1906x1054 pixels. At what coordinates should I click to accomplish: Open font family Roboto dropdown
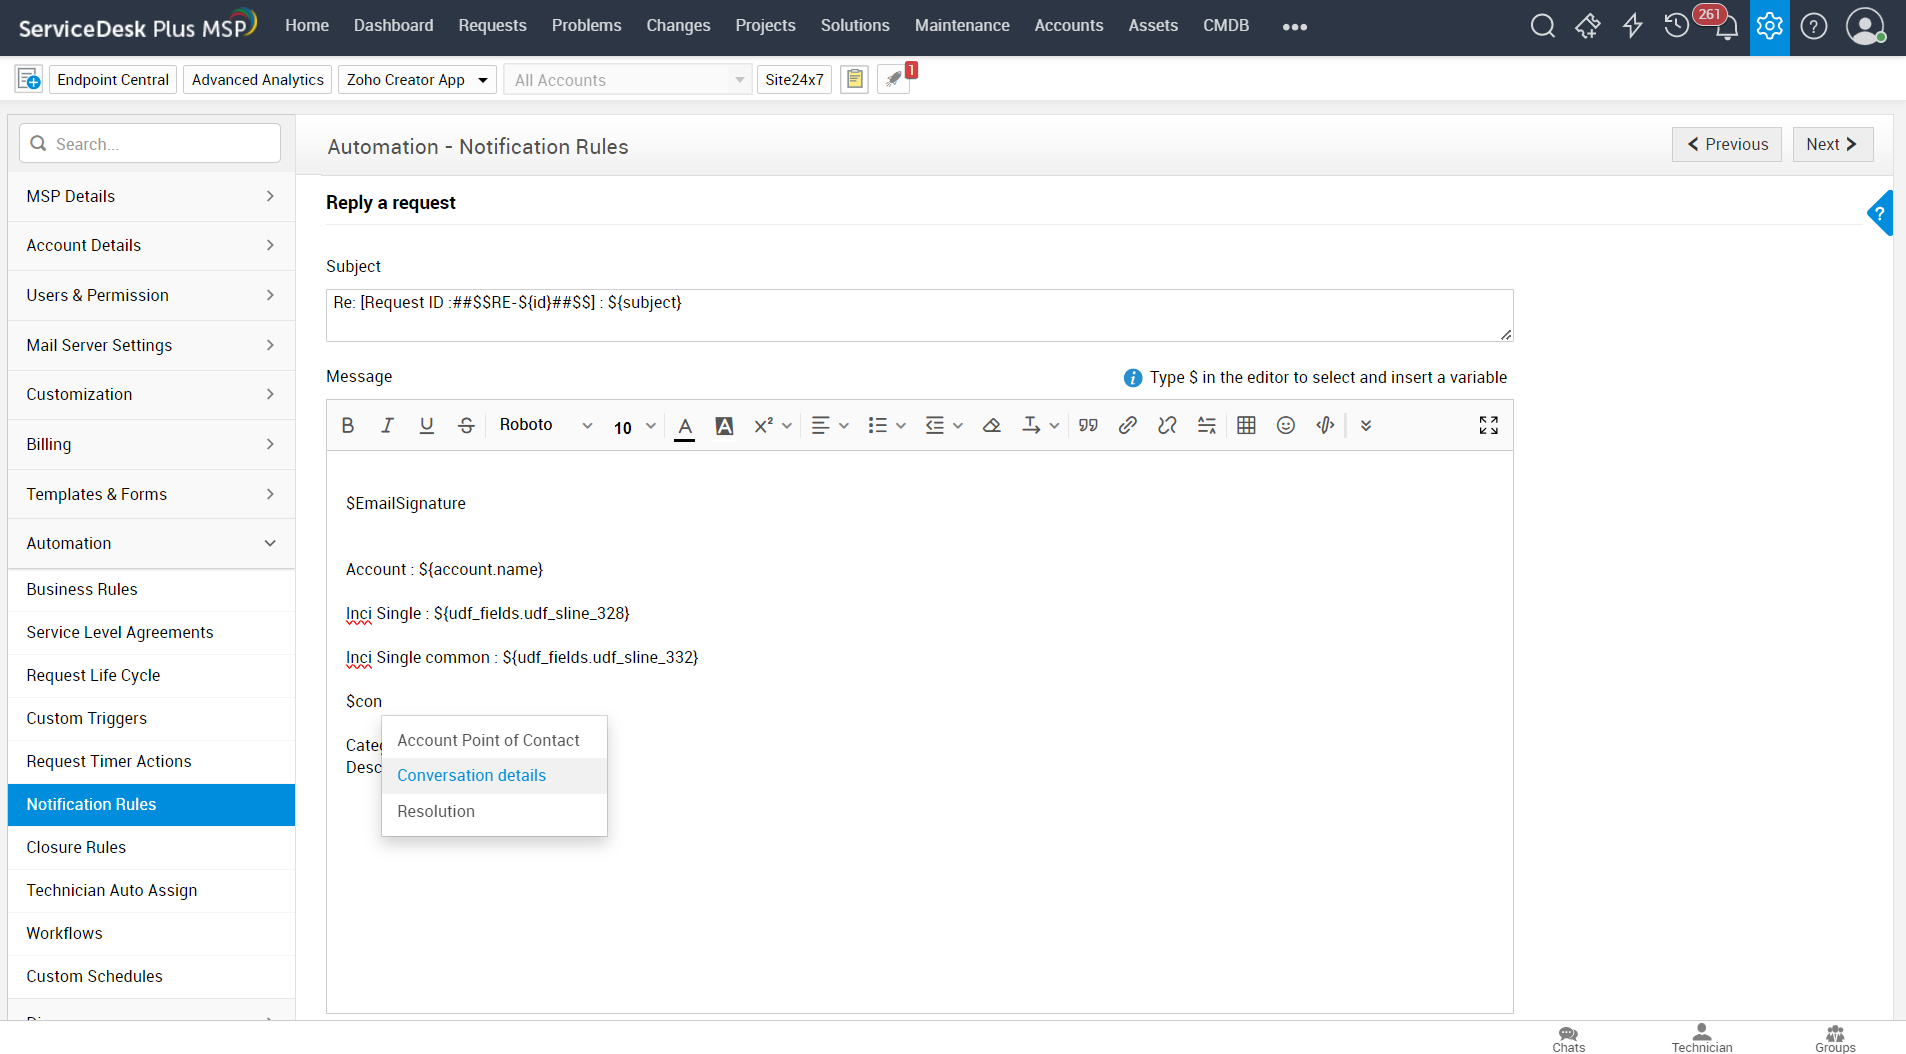tap(546, 426)
